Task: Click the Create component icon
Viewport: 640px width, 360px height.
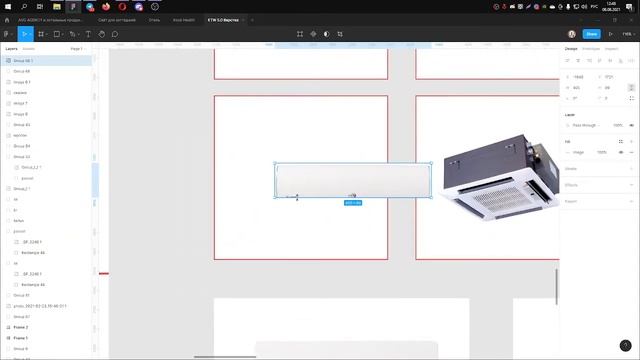Action: [313, 34]
